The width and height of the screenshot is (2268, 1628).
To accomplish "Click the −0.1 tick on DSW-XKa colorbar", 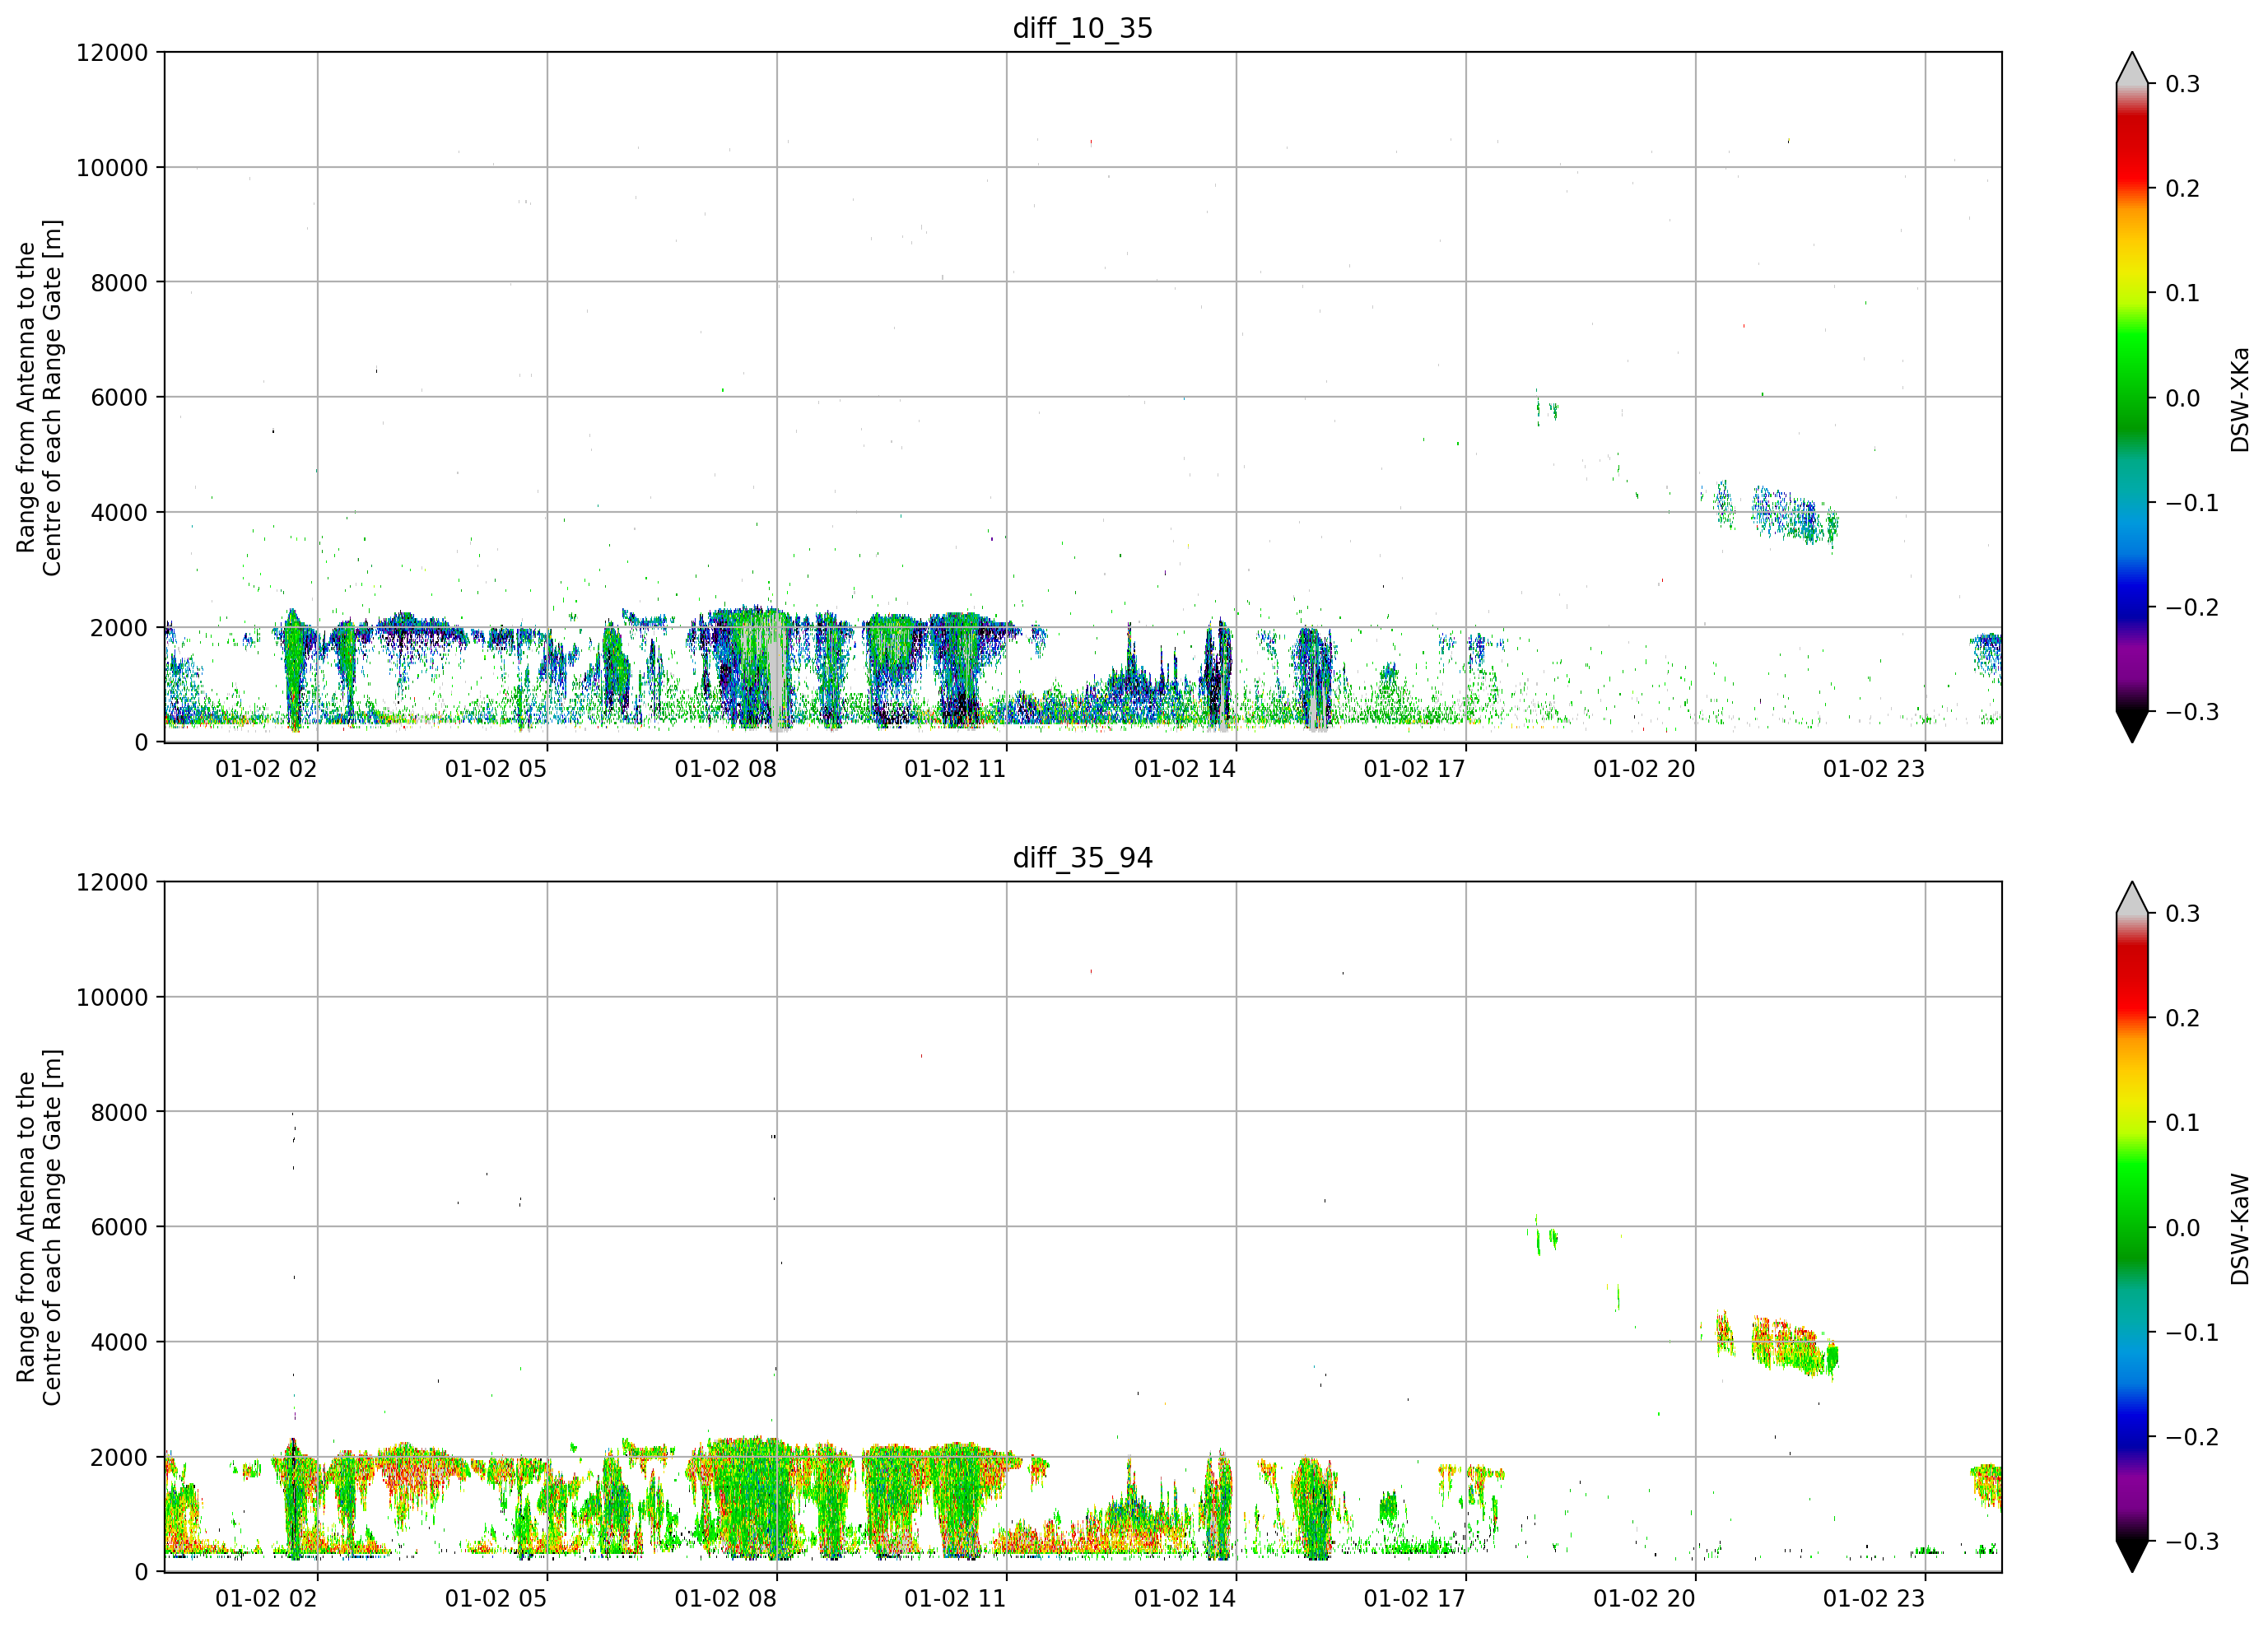I will pyautogui.click(x=2192, y=503).
